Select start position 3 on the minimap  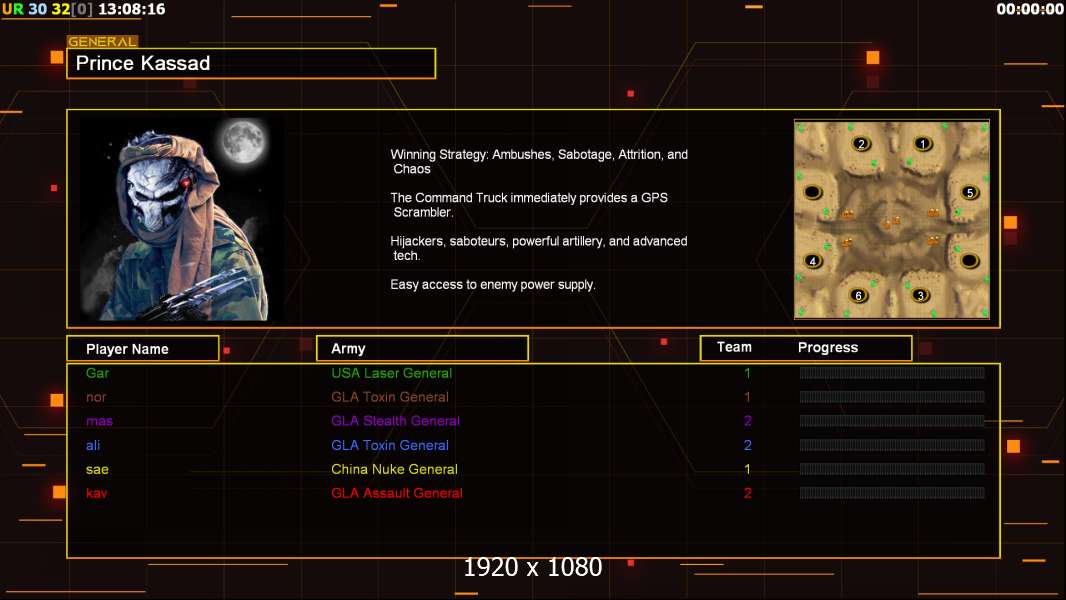(x=921, y=295)
